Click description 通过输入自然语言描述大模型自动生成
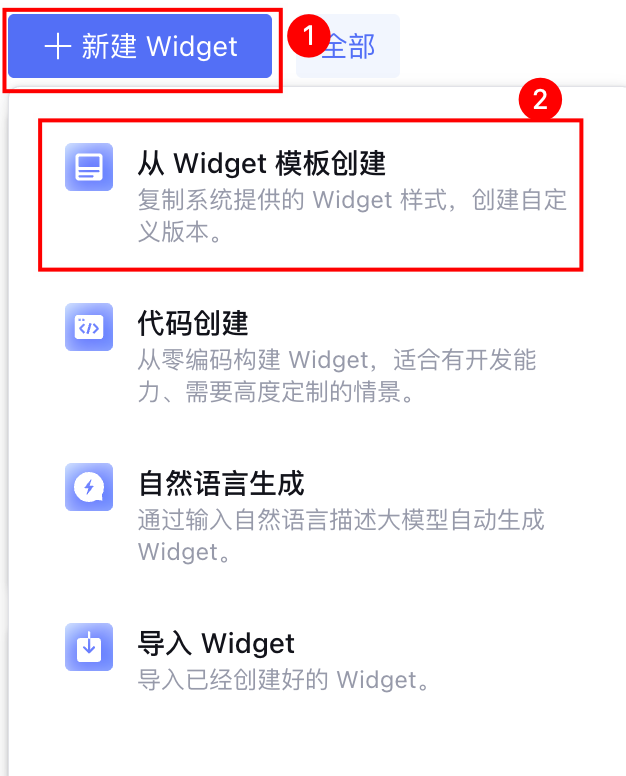This screenshot has width=626, height=776. [x=341, y=520]
